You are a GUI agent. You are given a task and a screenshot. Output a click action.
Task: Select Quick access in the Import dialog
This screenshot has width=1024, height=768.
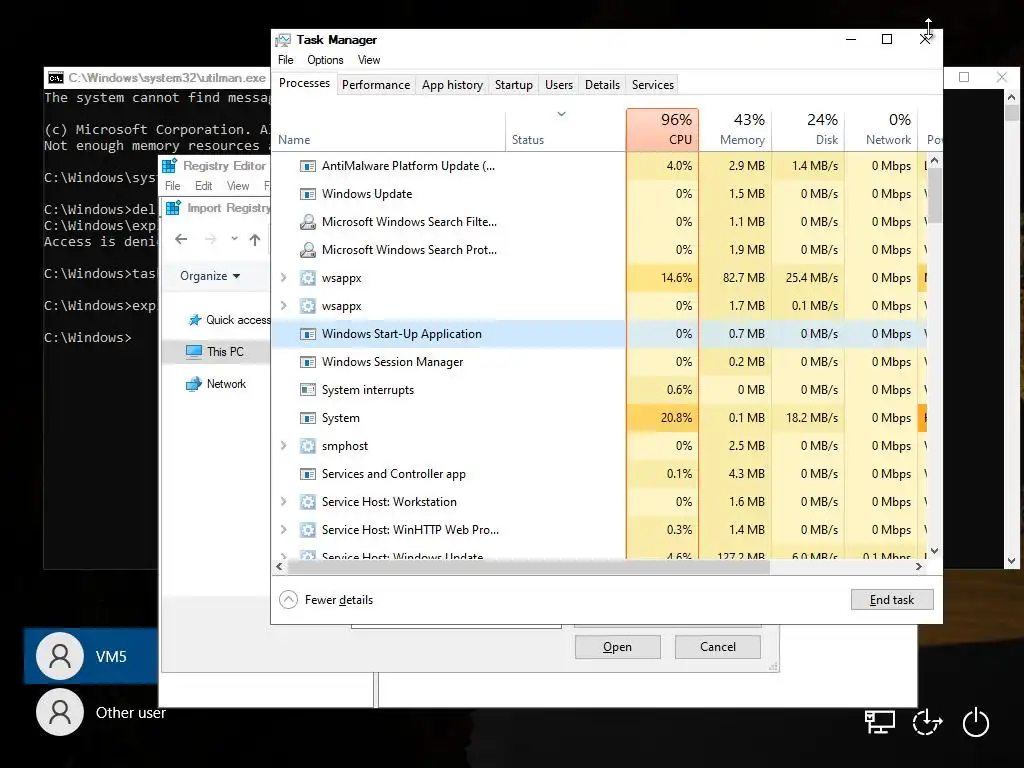pos(229,320)
